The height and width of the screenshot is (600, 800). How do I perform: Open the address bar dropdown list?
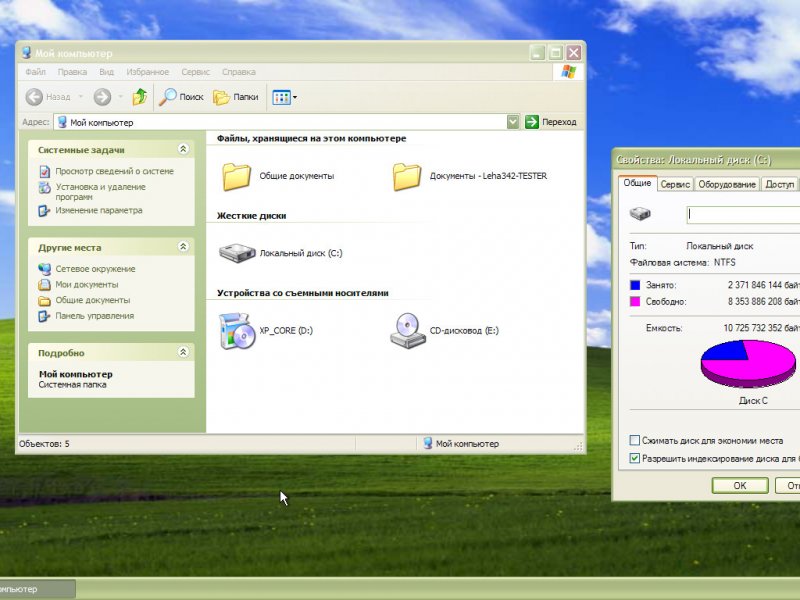tap(513, 122)
